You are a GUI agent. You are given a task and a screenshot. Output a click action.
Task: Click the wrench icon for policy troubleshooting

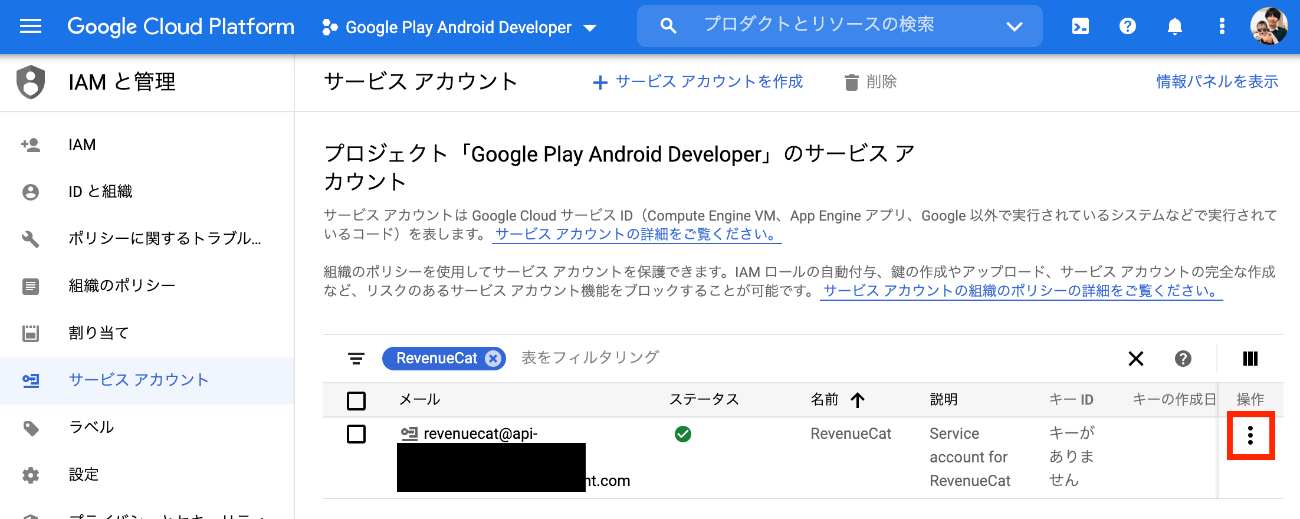click(x=31, y=239)
